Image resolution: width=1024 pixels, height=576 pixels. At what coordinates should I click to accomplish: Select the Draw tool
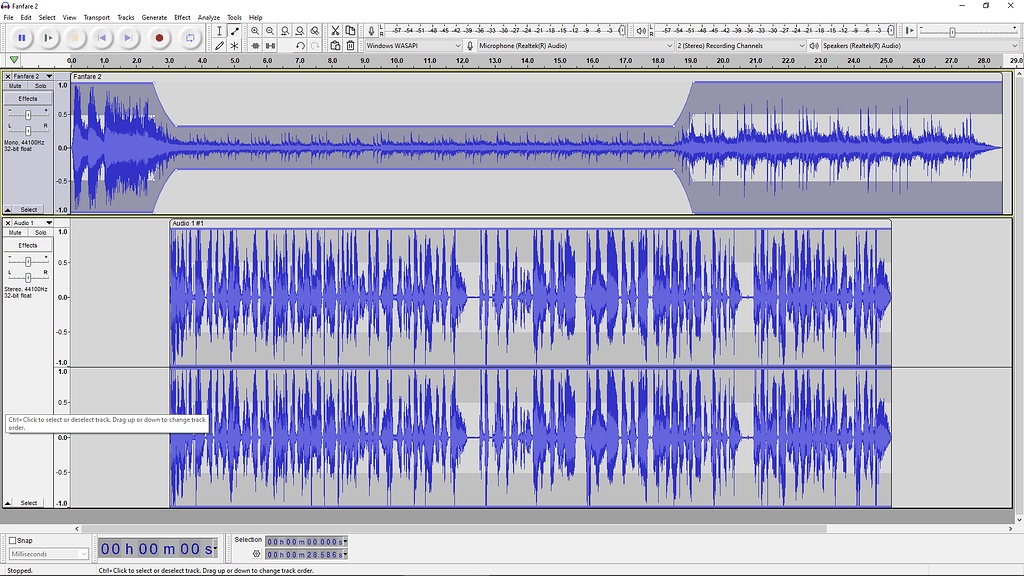pos(219,45)
